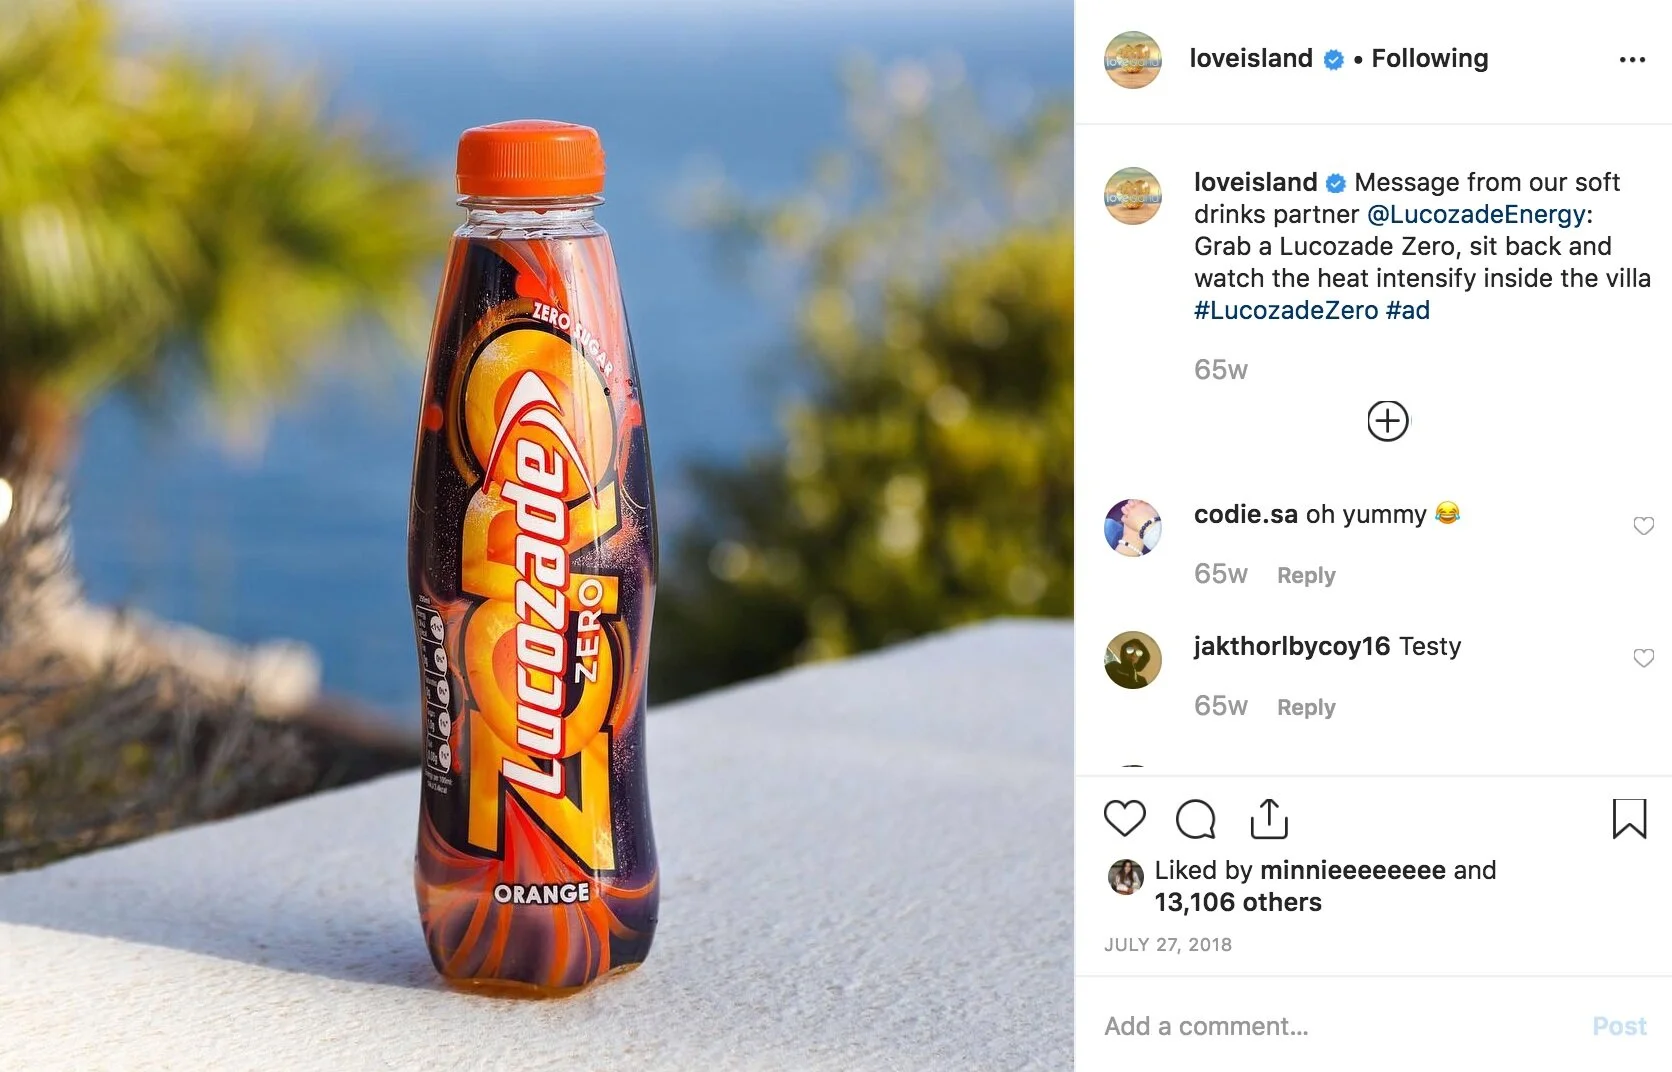The image size is (1672, 1072).
Task: Save the post with the bookmark icon
Action: (1629, 818)
